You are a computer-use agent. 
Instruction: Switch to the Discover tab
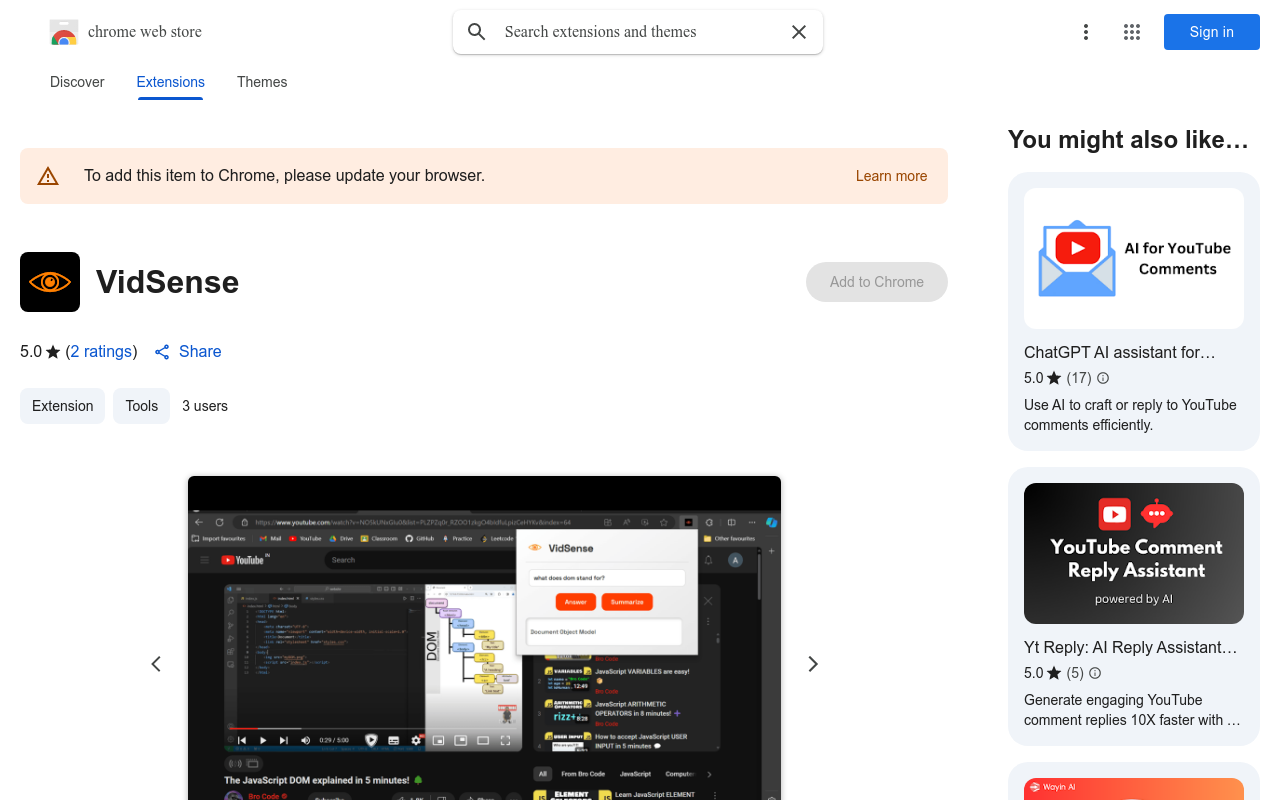(77, 82)
